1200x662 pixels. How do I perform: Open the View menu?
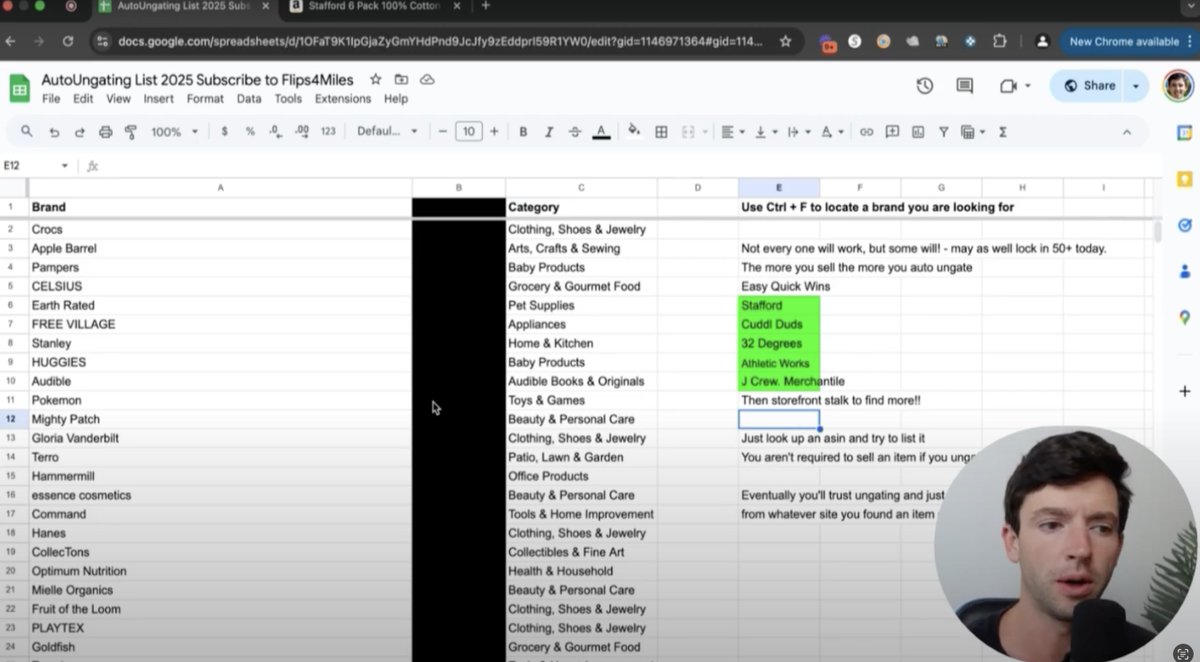(118, 99)
